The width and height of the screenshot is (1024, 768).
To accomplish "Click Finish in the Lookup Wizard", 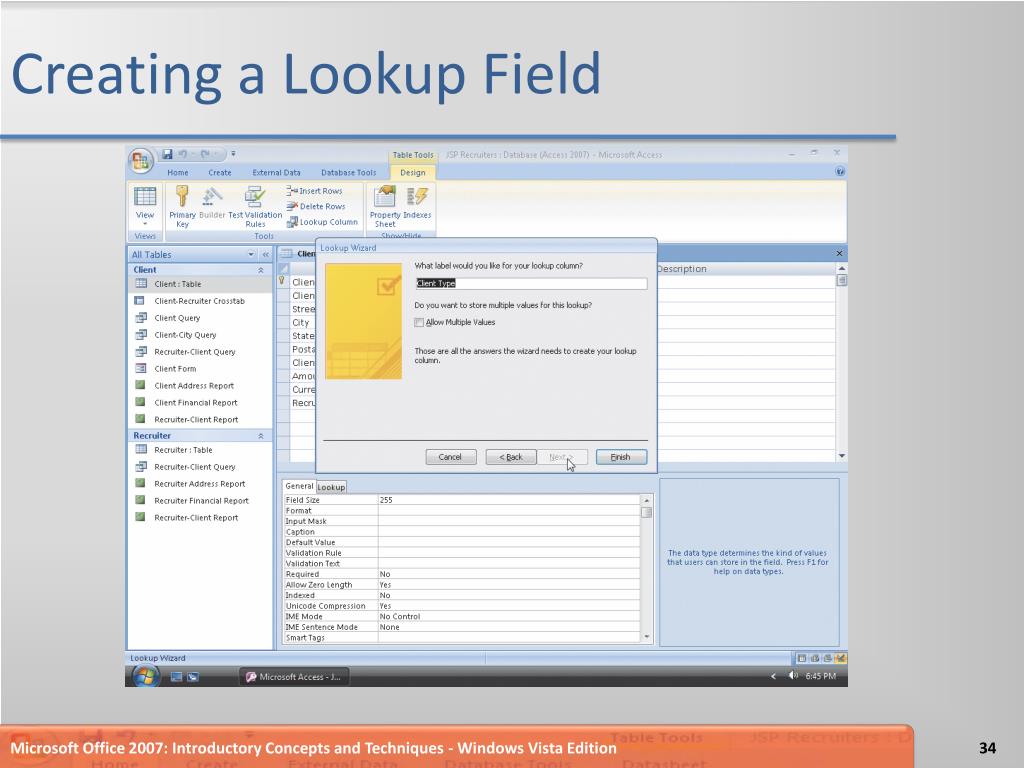I will coord(620,457).
